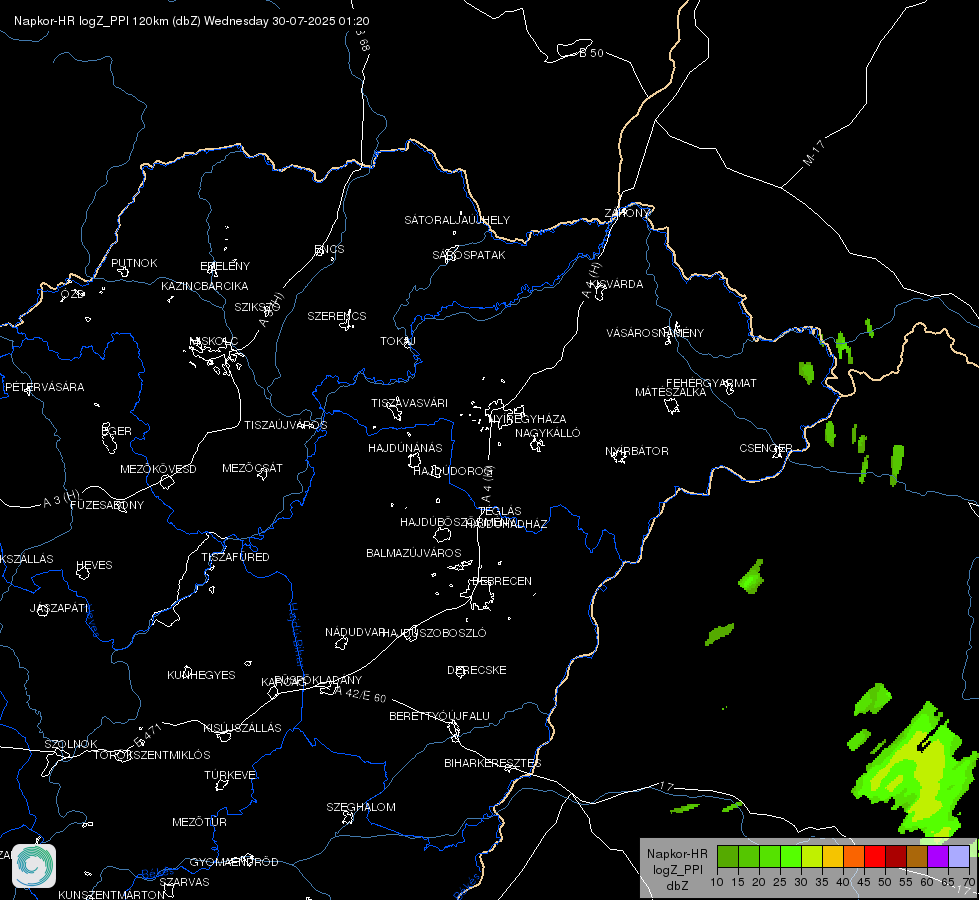Click the FÜZESABONY label
Viewport: 979px width, 900px height.
[x=107, y=505]
